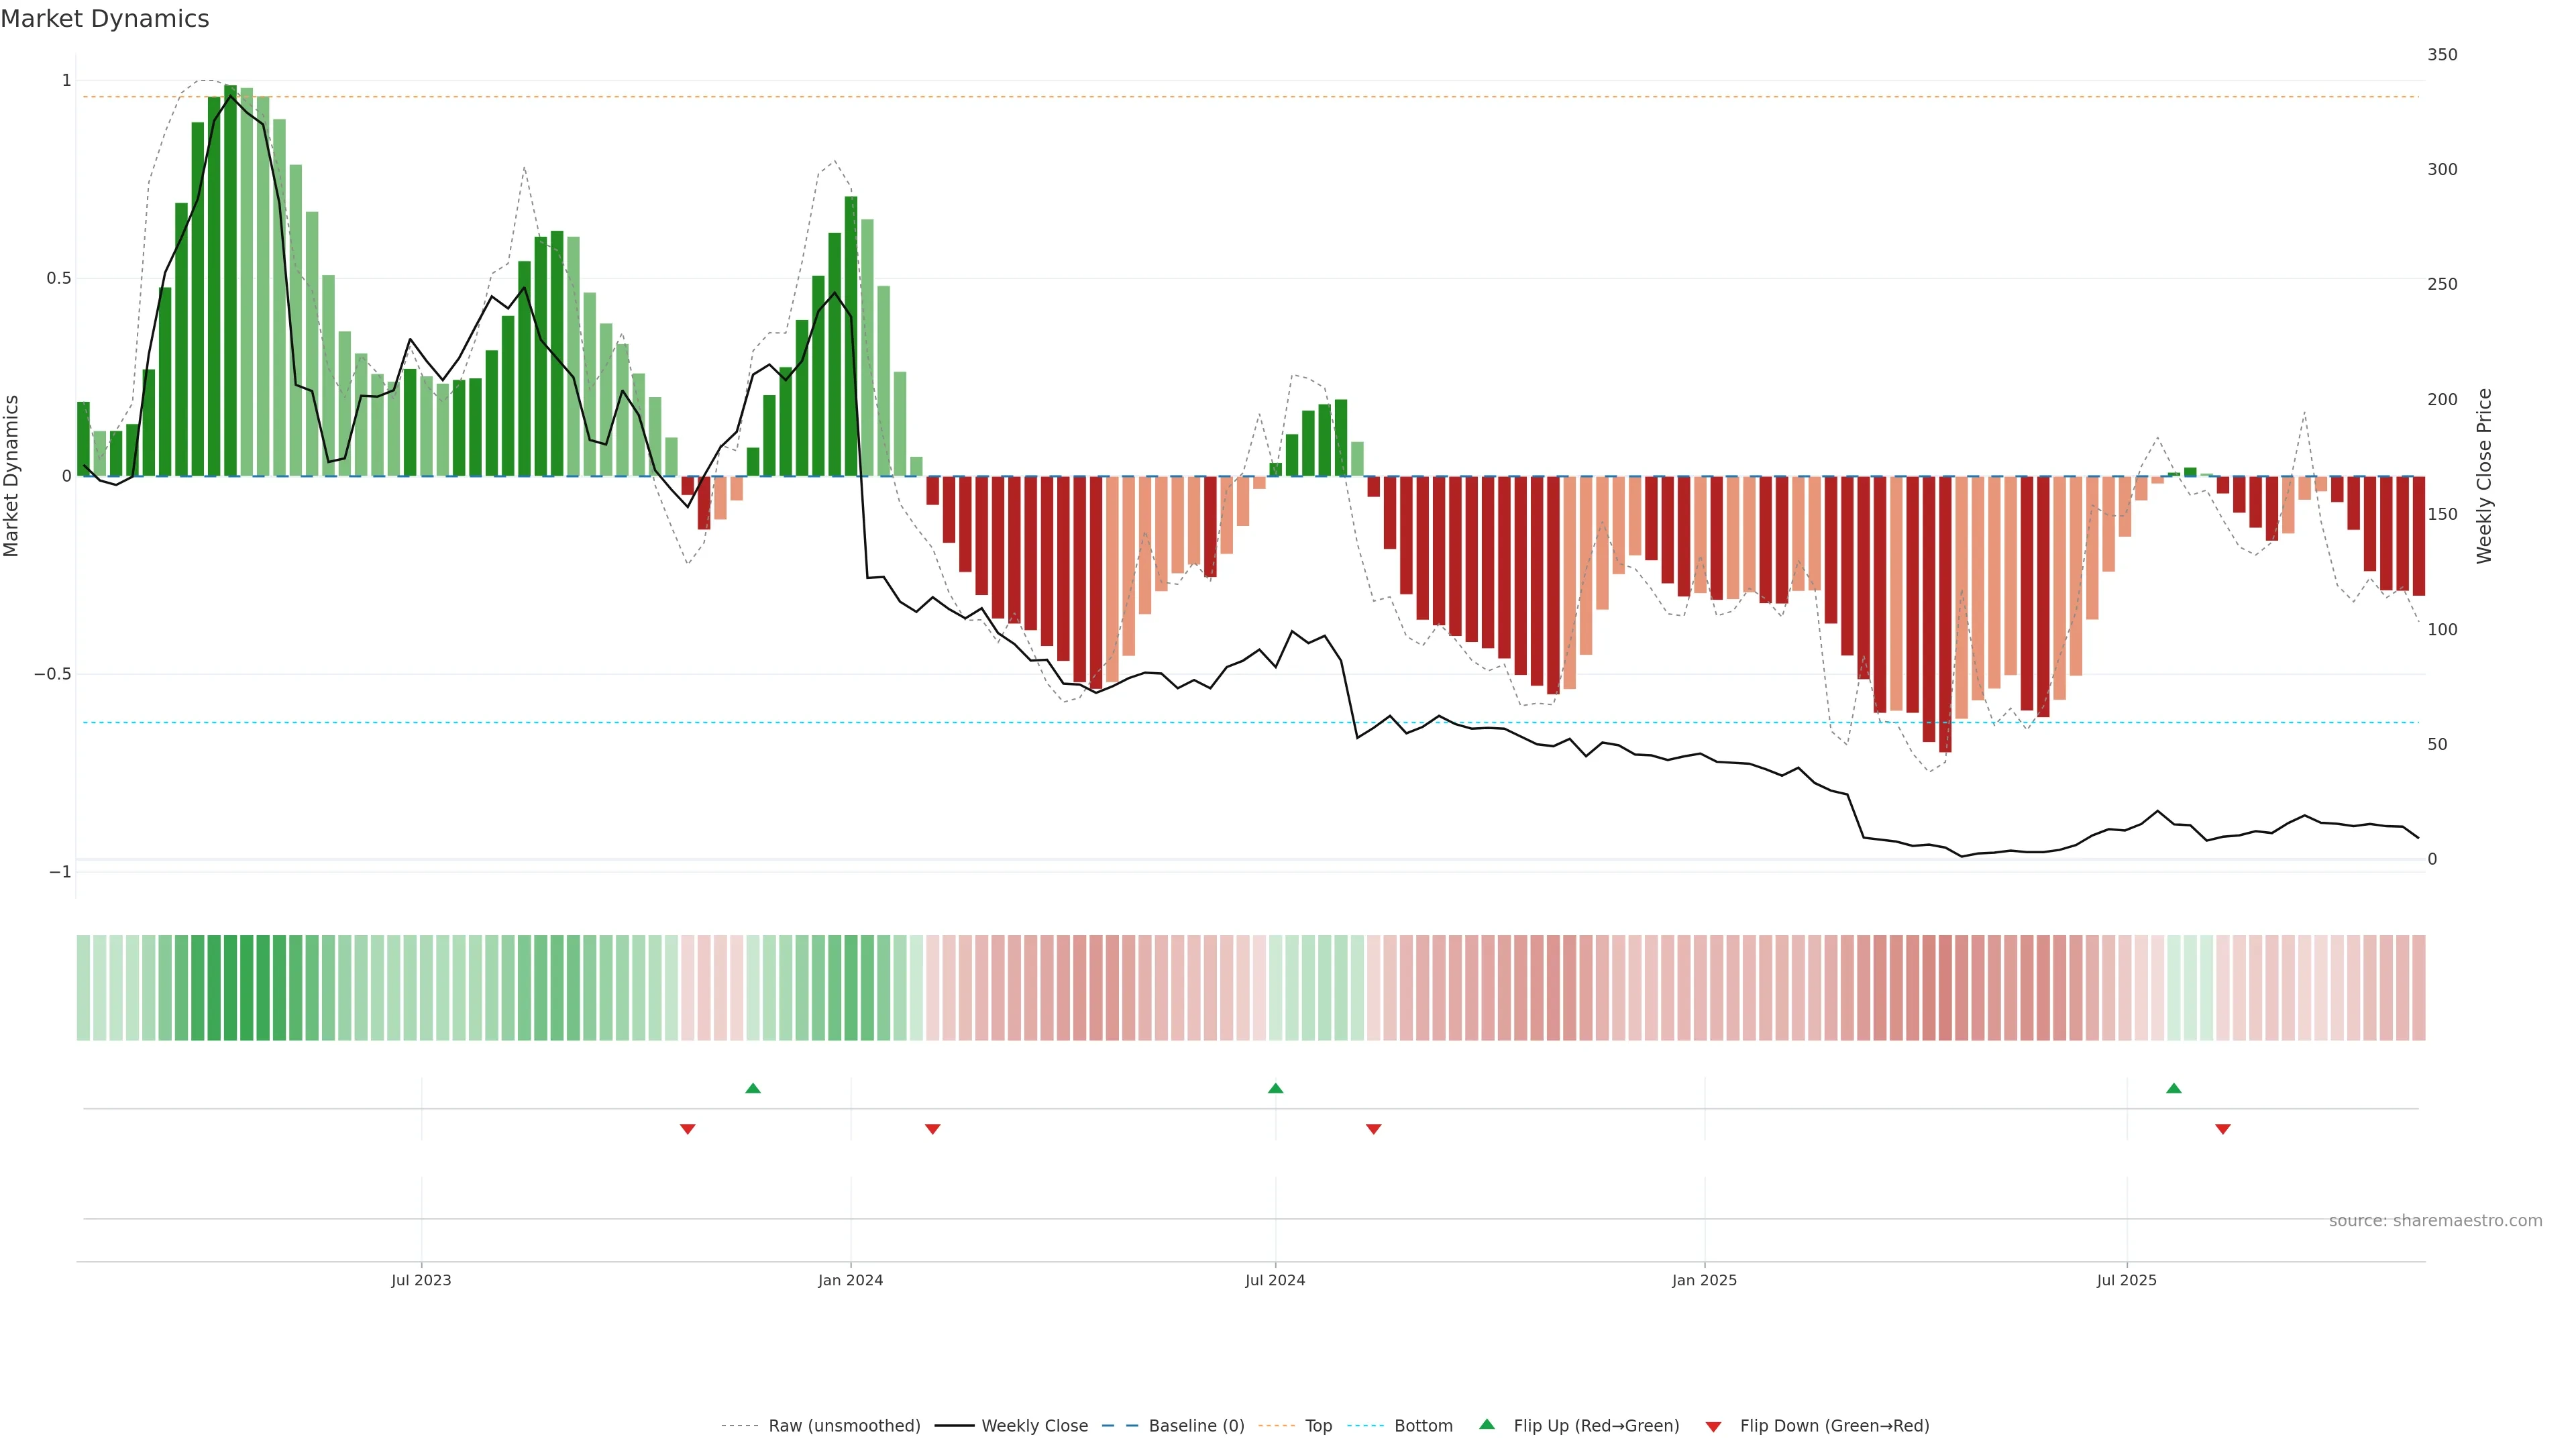Click the Market Dynamics chart title
The image size is (2576, 1449).
(105, 19)
